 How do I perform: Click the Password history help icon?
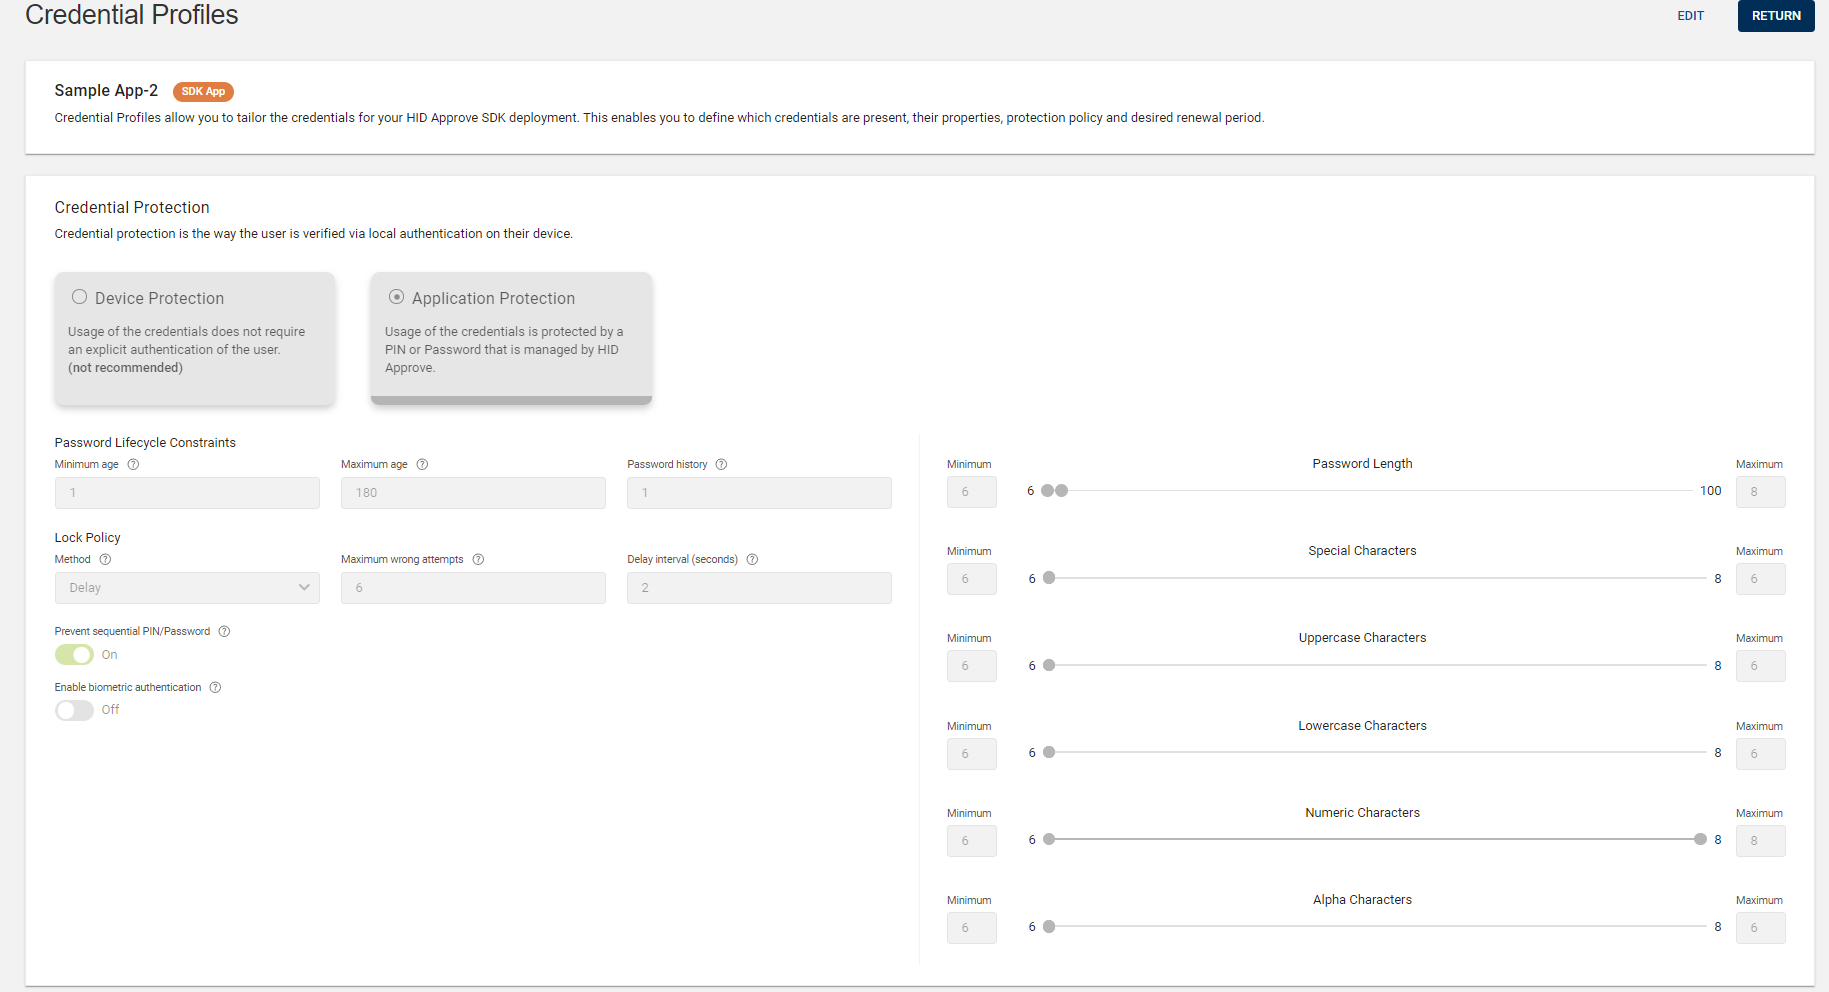[721, 464]
